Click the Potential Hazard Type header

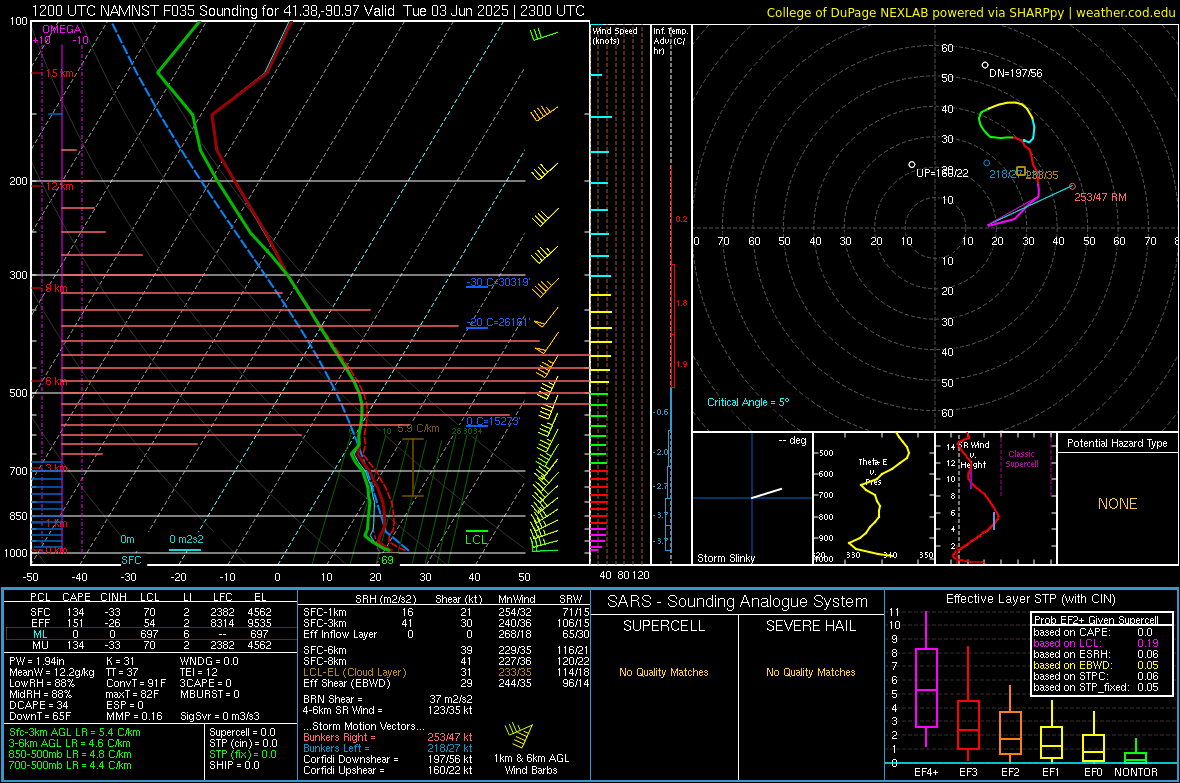[1117, 443]
